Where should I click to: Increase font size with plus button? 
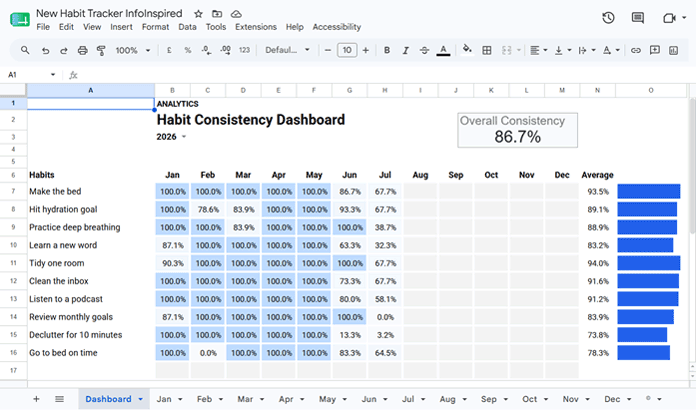[x=366, y=51]
